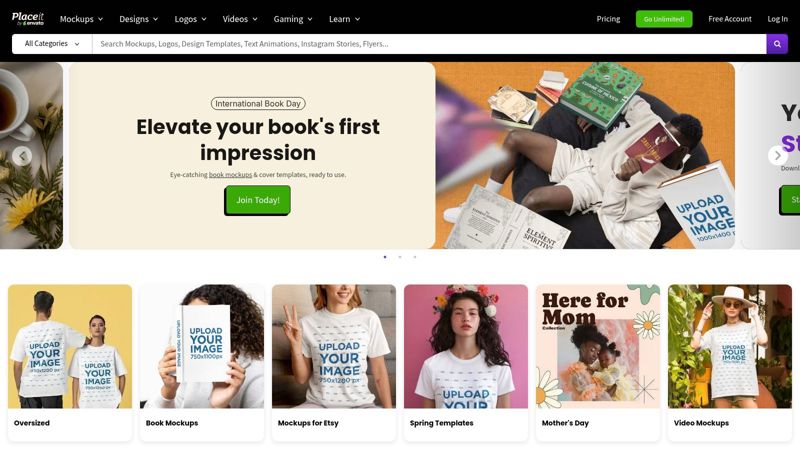Click the Placeit by Envato logo
Screen dimensions: 800x450
coord(28,19)
